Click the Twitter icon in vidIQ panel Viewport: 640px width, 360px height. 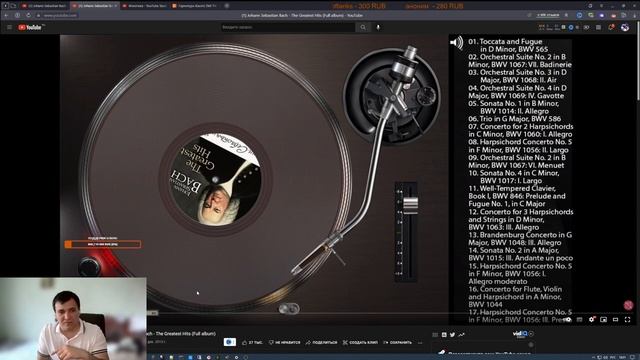[453, 335]
